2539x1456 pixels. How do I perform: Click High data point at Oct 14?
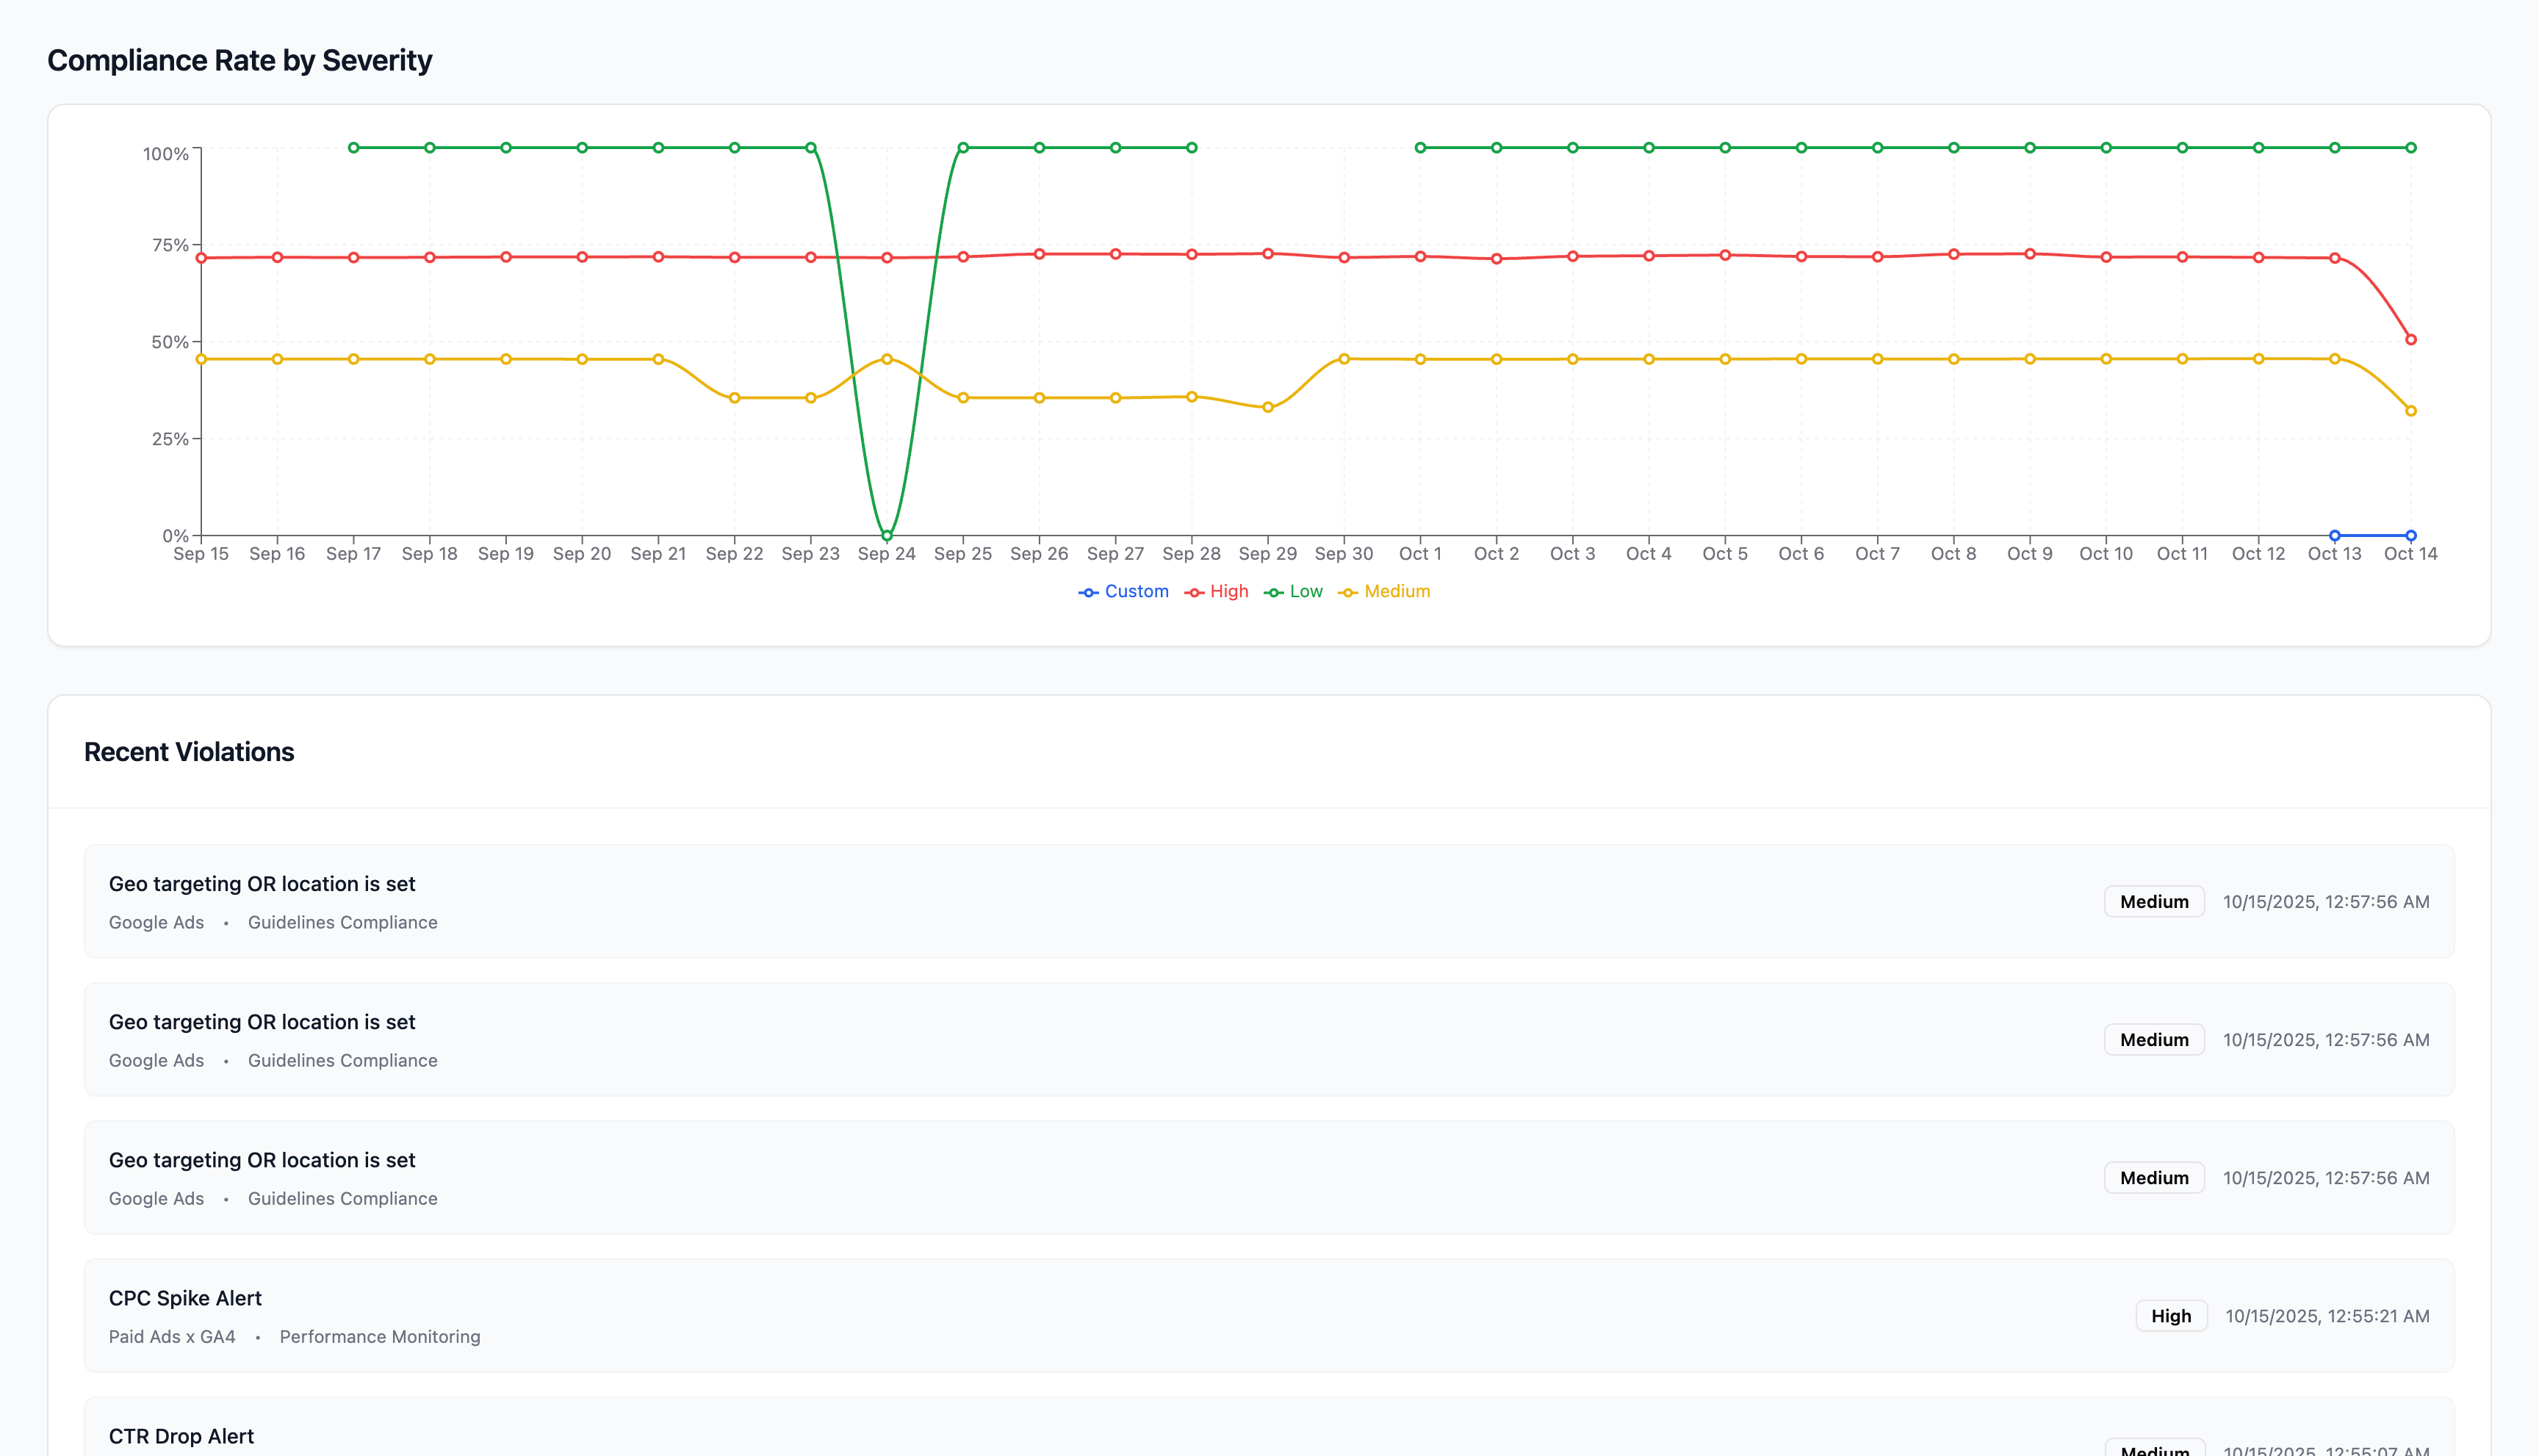pos(2411,339)
